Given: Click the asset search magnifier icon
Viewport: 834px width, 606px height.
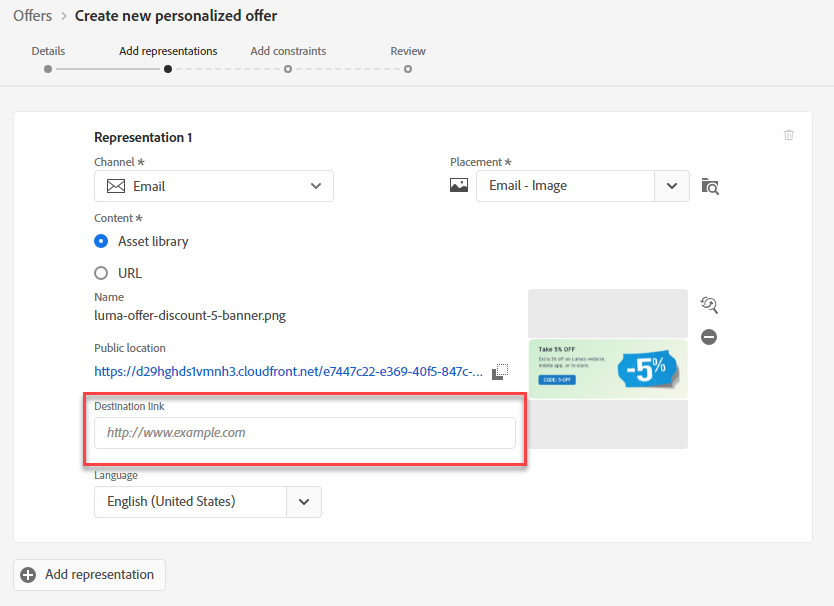Looking at the screenshot, I should point(709,305).
